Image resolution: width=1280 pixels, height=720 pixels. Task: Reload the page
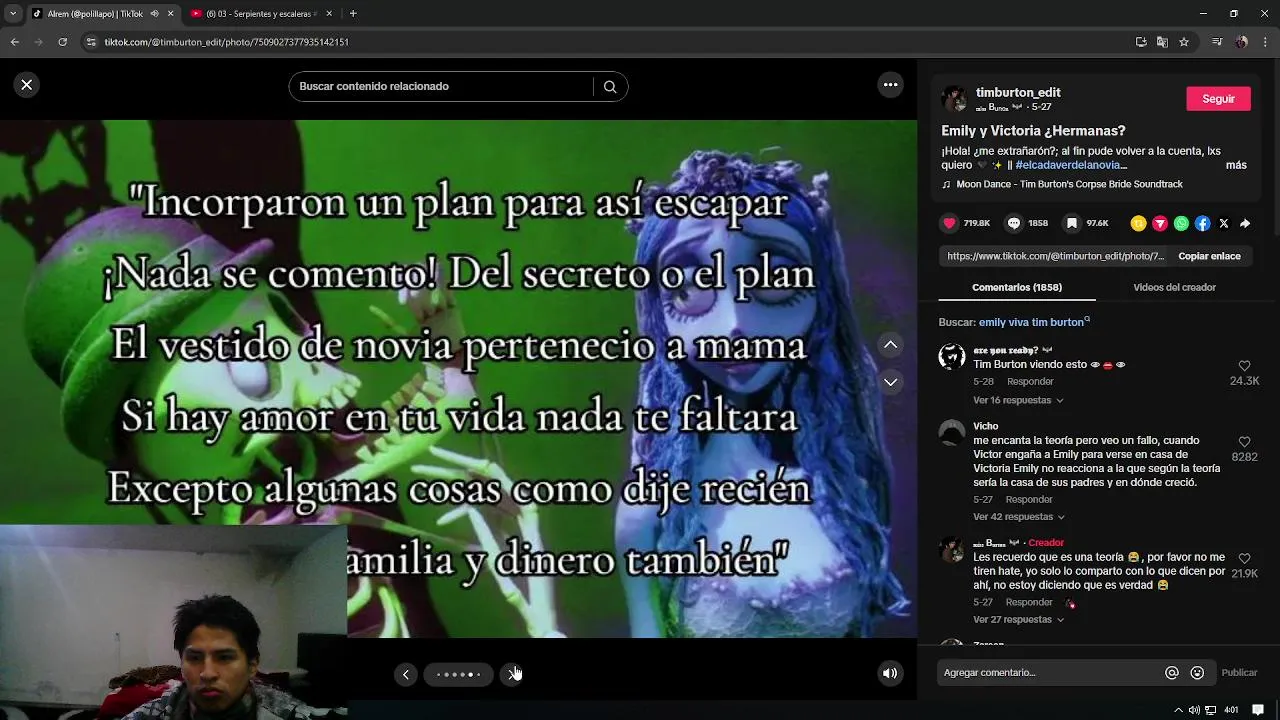62,42
